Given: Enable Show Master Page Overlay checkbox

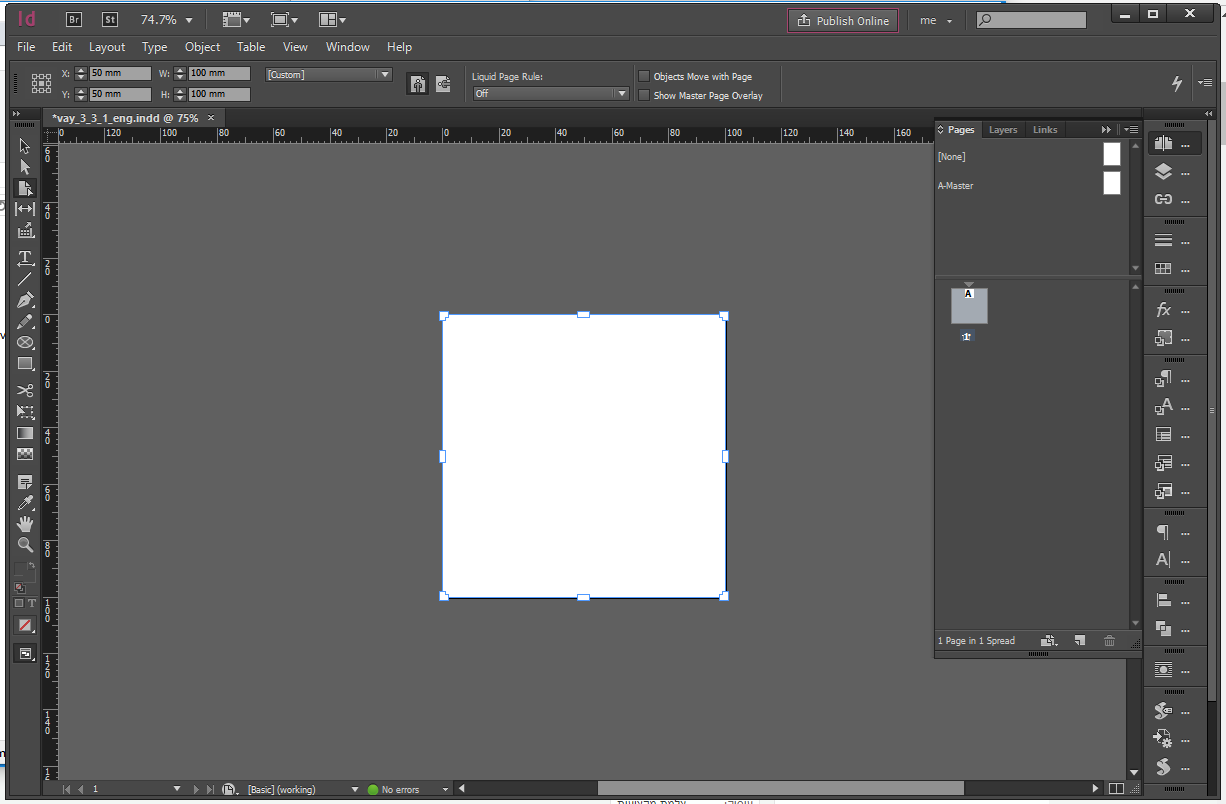Looking at the screenshot, I should pos(644,95).
